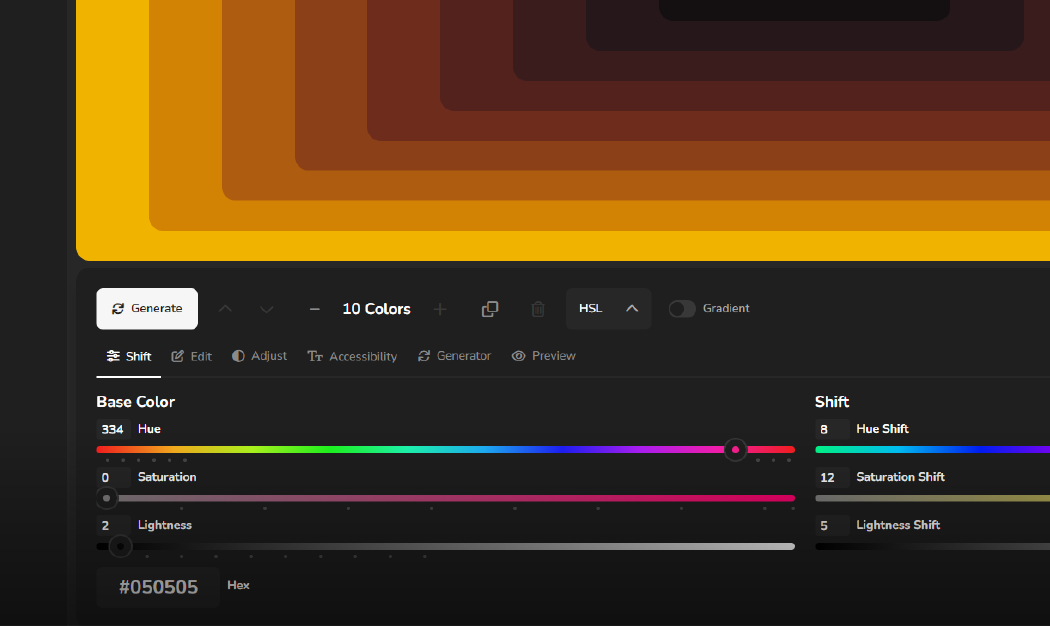Viewport: 1050px width, 626px height.
Task: Click the Lightness Shift slider track
Action: tap(932, 546)
